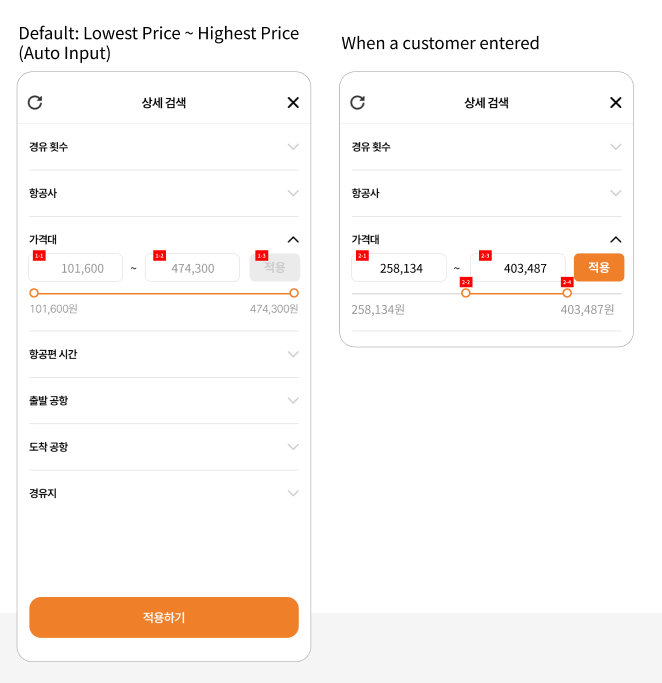The height and width of the screenshot is (683, 662).
Task: Click the minimum price field showing 101,600
Action: click(x=78, y=268)
